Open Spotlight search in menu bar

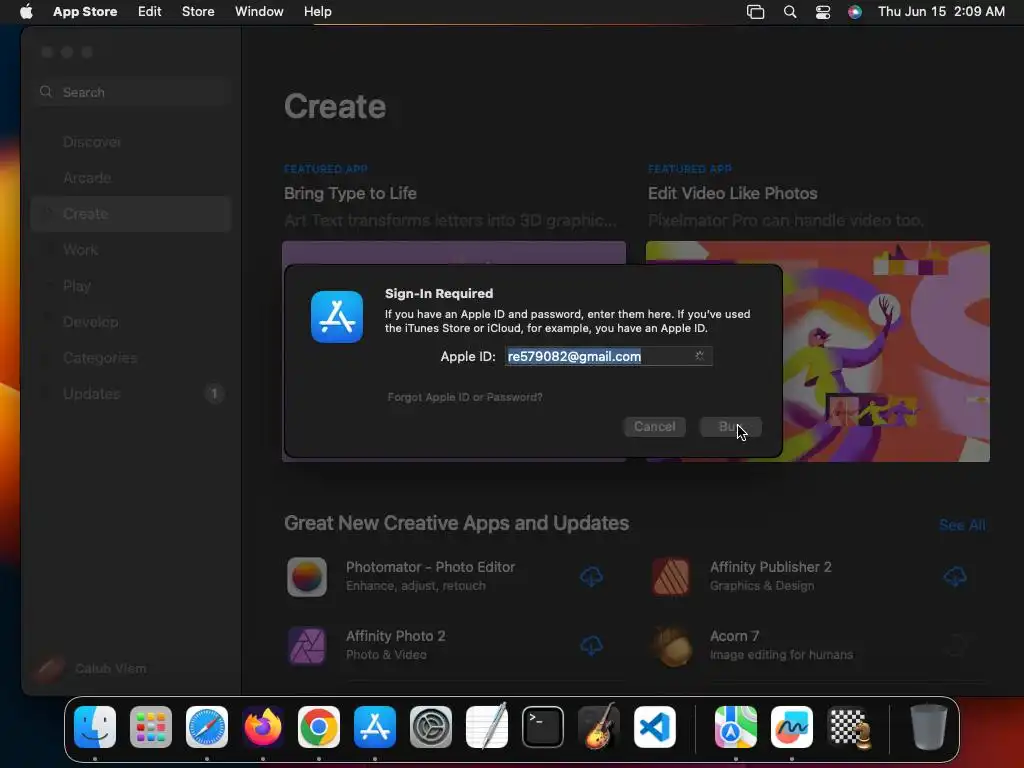tap(790, 12)
